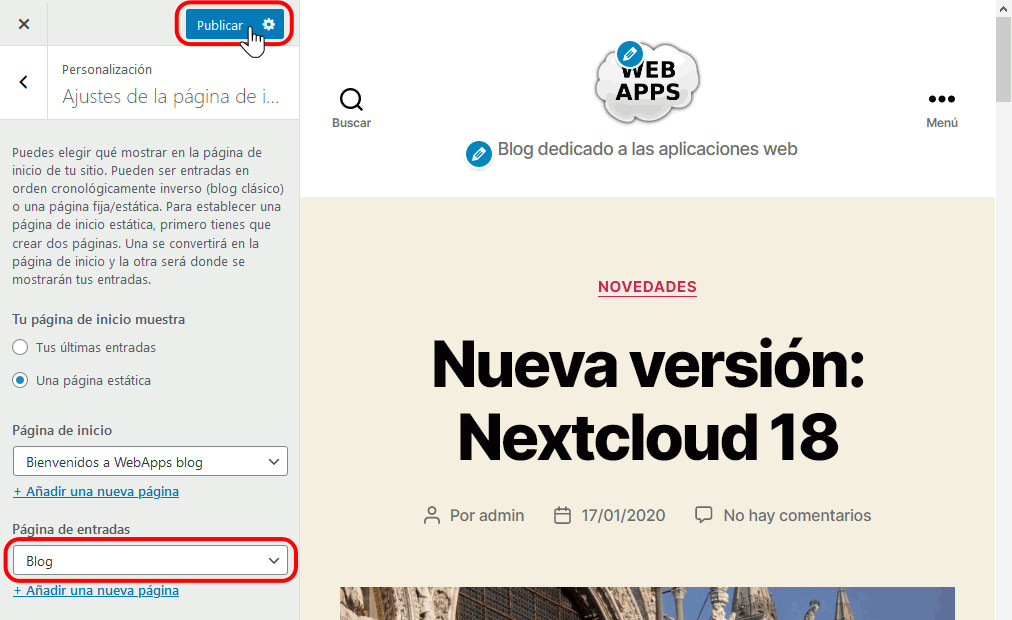Select 'Una página estática' radio option
1012x620 pixels.
coord(20,380)
